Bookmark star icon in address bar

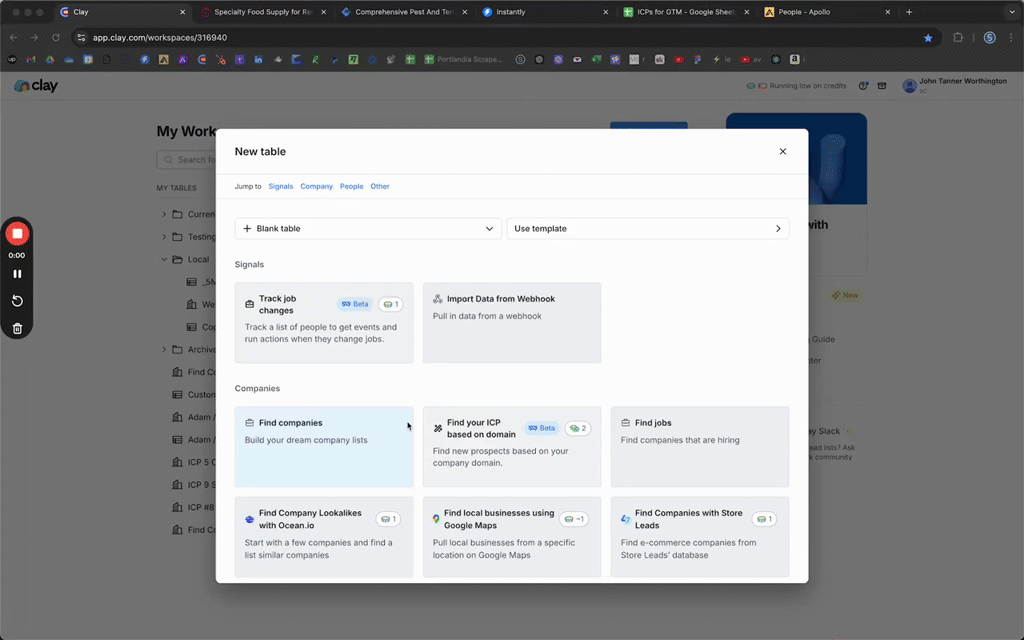click(928, 38)
